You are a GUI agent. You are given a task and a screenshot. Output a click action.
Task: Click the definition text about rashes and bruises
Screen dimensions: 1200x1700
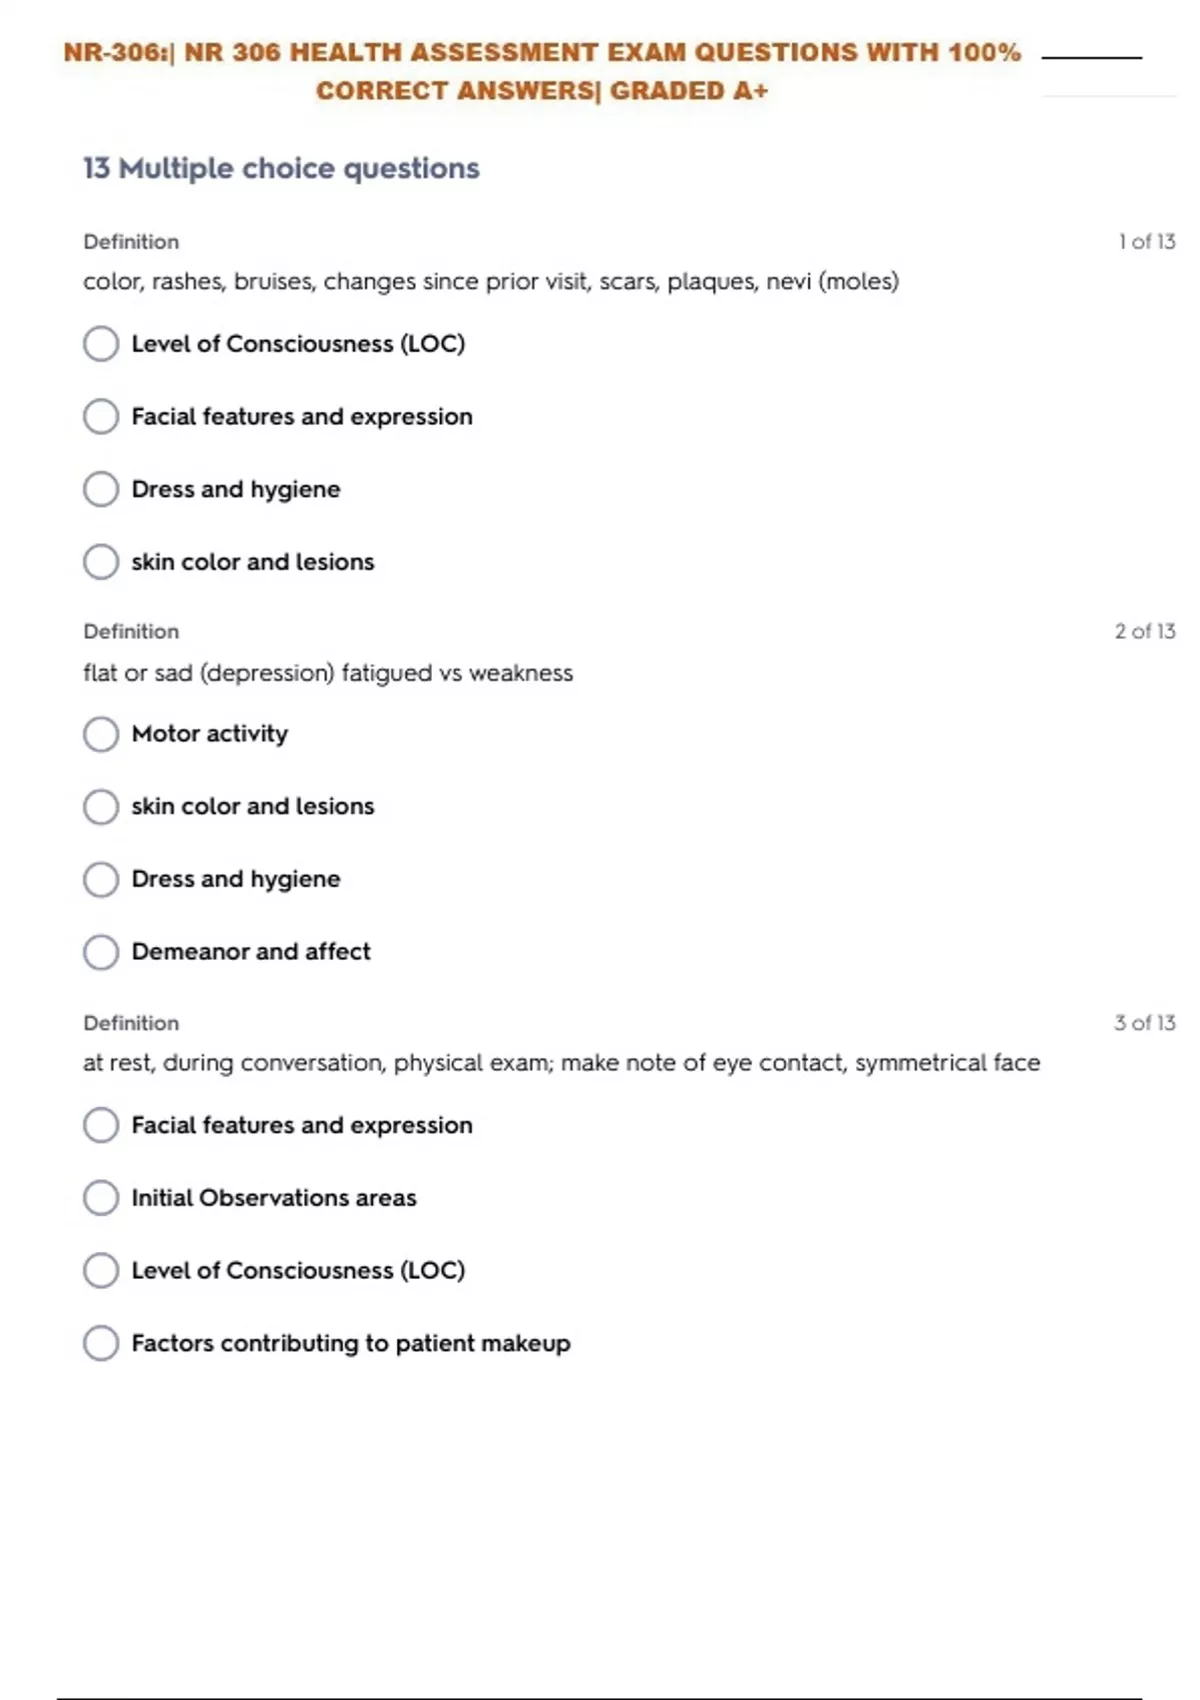coord(490,282)
